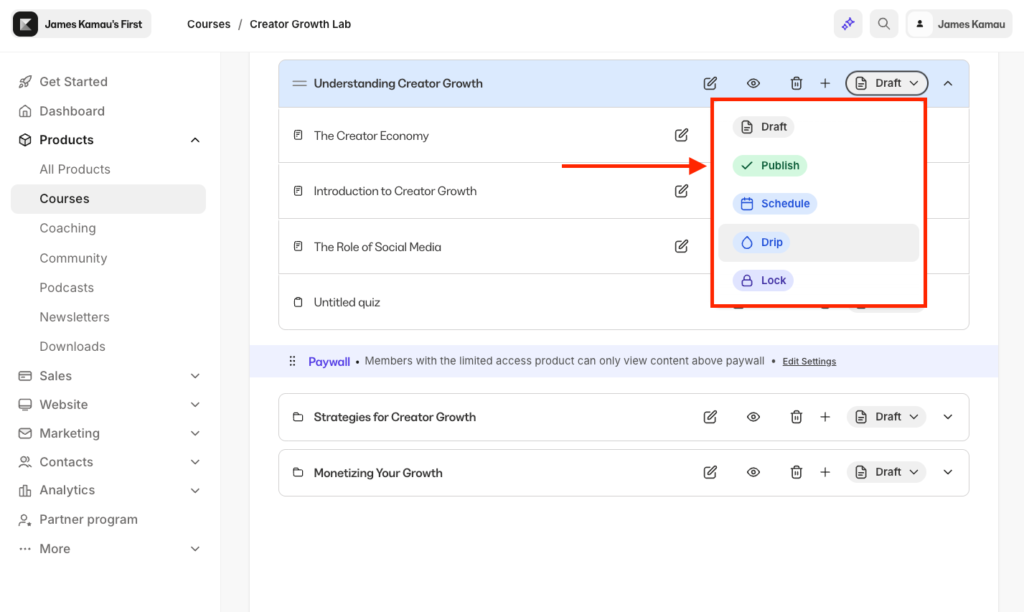Viewport: 1024px width, 612px height.
Task: Open Community in the sidebar
Action: pos(73,258)
